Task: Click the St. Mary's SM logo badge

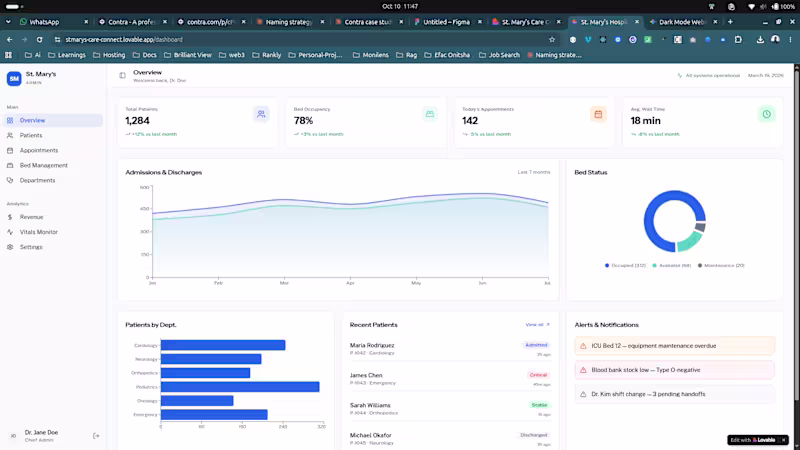Action: coord(14,79)
